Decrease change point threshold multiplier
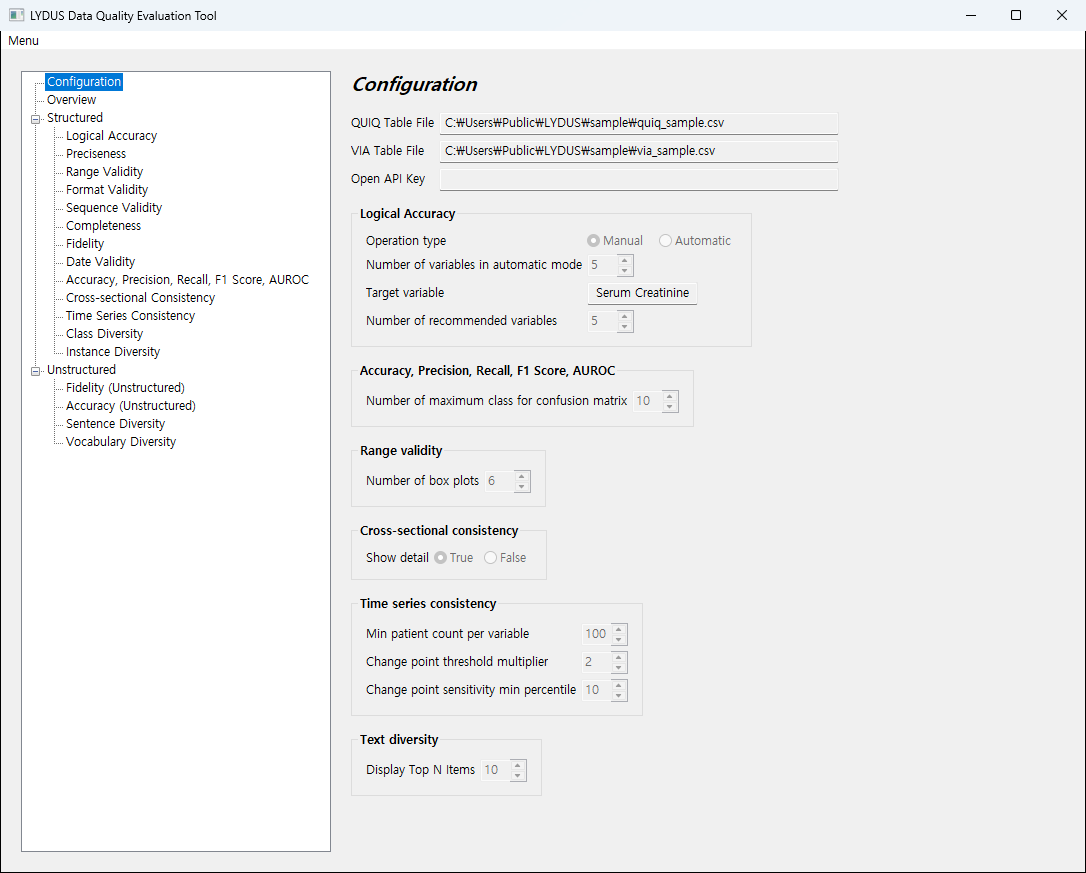The height and width of the screenshot is (873, 1086). pos(619,668)
